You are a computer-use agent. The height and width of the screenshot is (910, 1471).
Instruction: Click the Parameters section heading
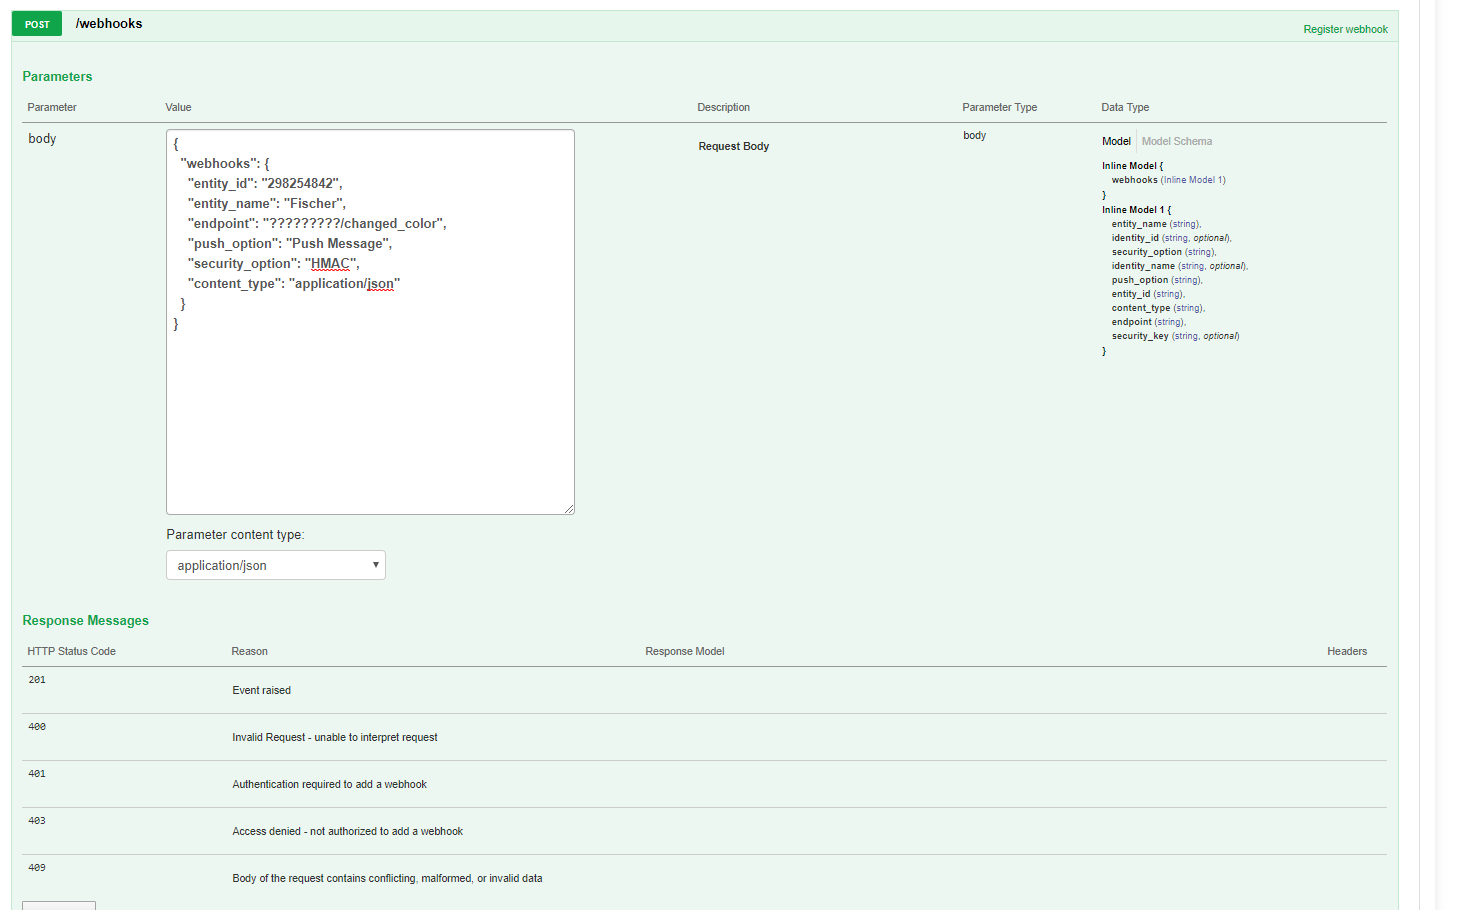[x=57, y=77]
